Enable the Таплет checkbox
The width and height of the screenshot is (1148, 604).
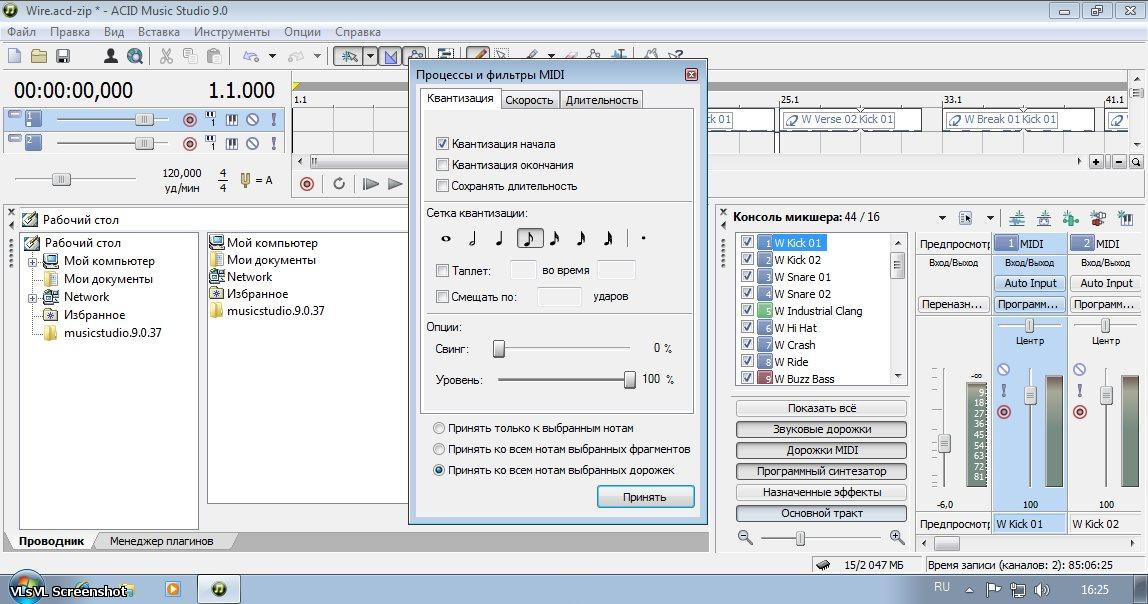click(x=442, y=271)
